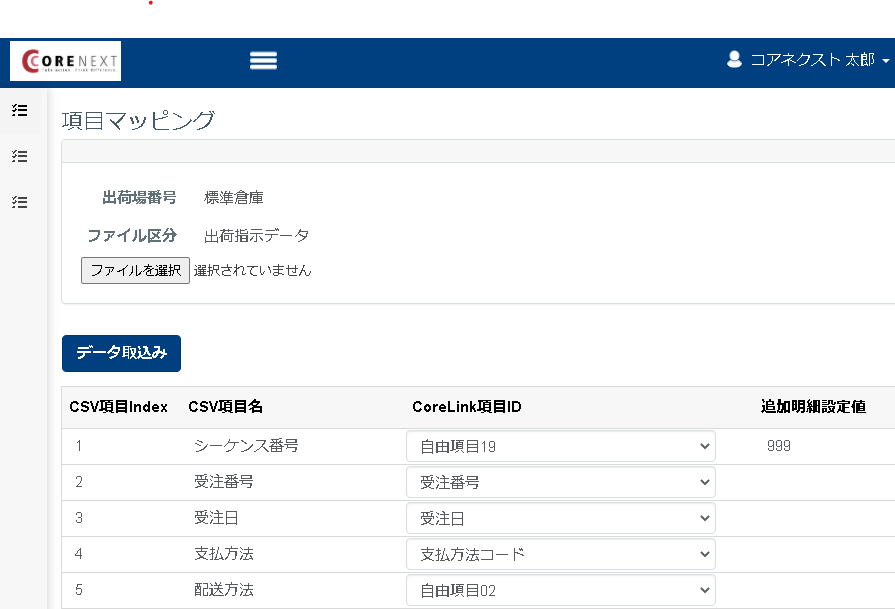
Task: Open the hamburger navigation menu
Action: tap(263, 60)
